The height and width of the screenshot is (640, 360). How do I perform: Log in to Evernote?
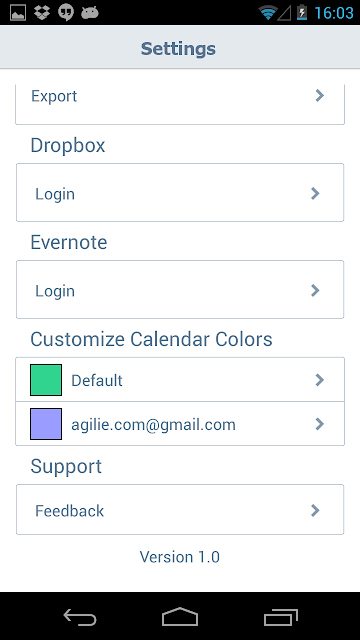[x=180, y=289]
